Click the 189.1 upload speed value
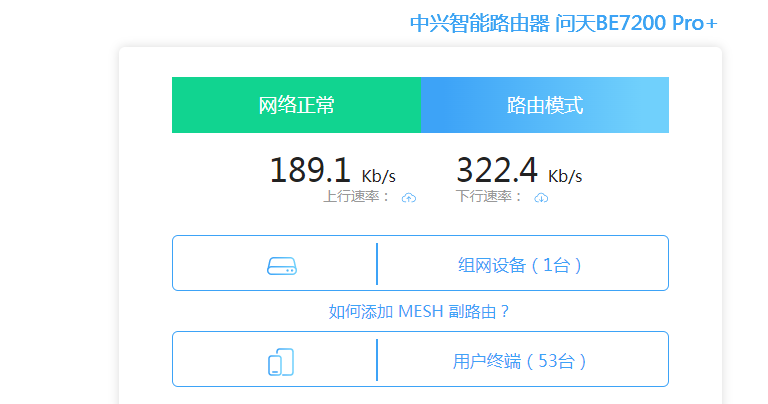This screenshot has width=768, height=404. click(310, 170)
